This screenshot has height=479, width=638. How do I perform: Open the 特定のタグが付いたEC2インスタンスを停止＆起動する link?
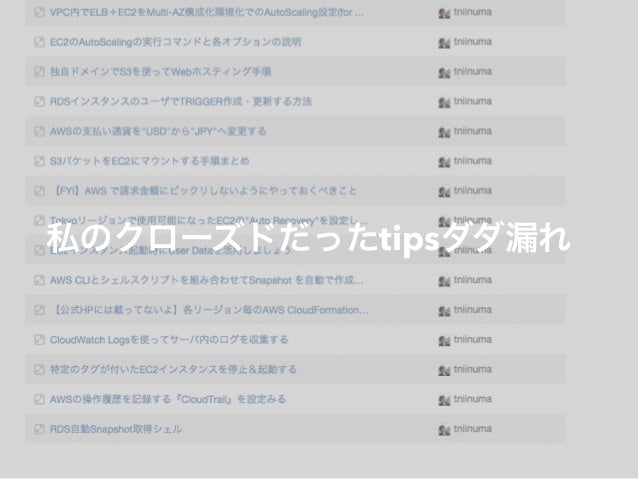173,369
